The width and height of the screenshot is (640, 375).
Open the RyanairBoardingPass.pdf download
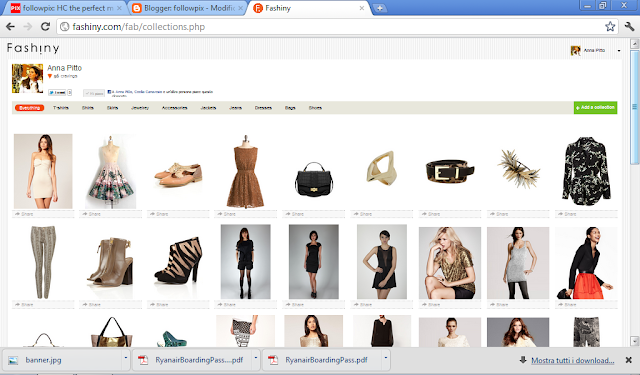point(322,360)
